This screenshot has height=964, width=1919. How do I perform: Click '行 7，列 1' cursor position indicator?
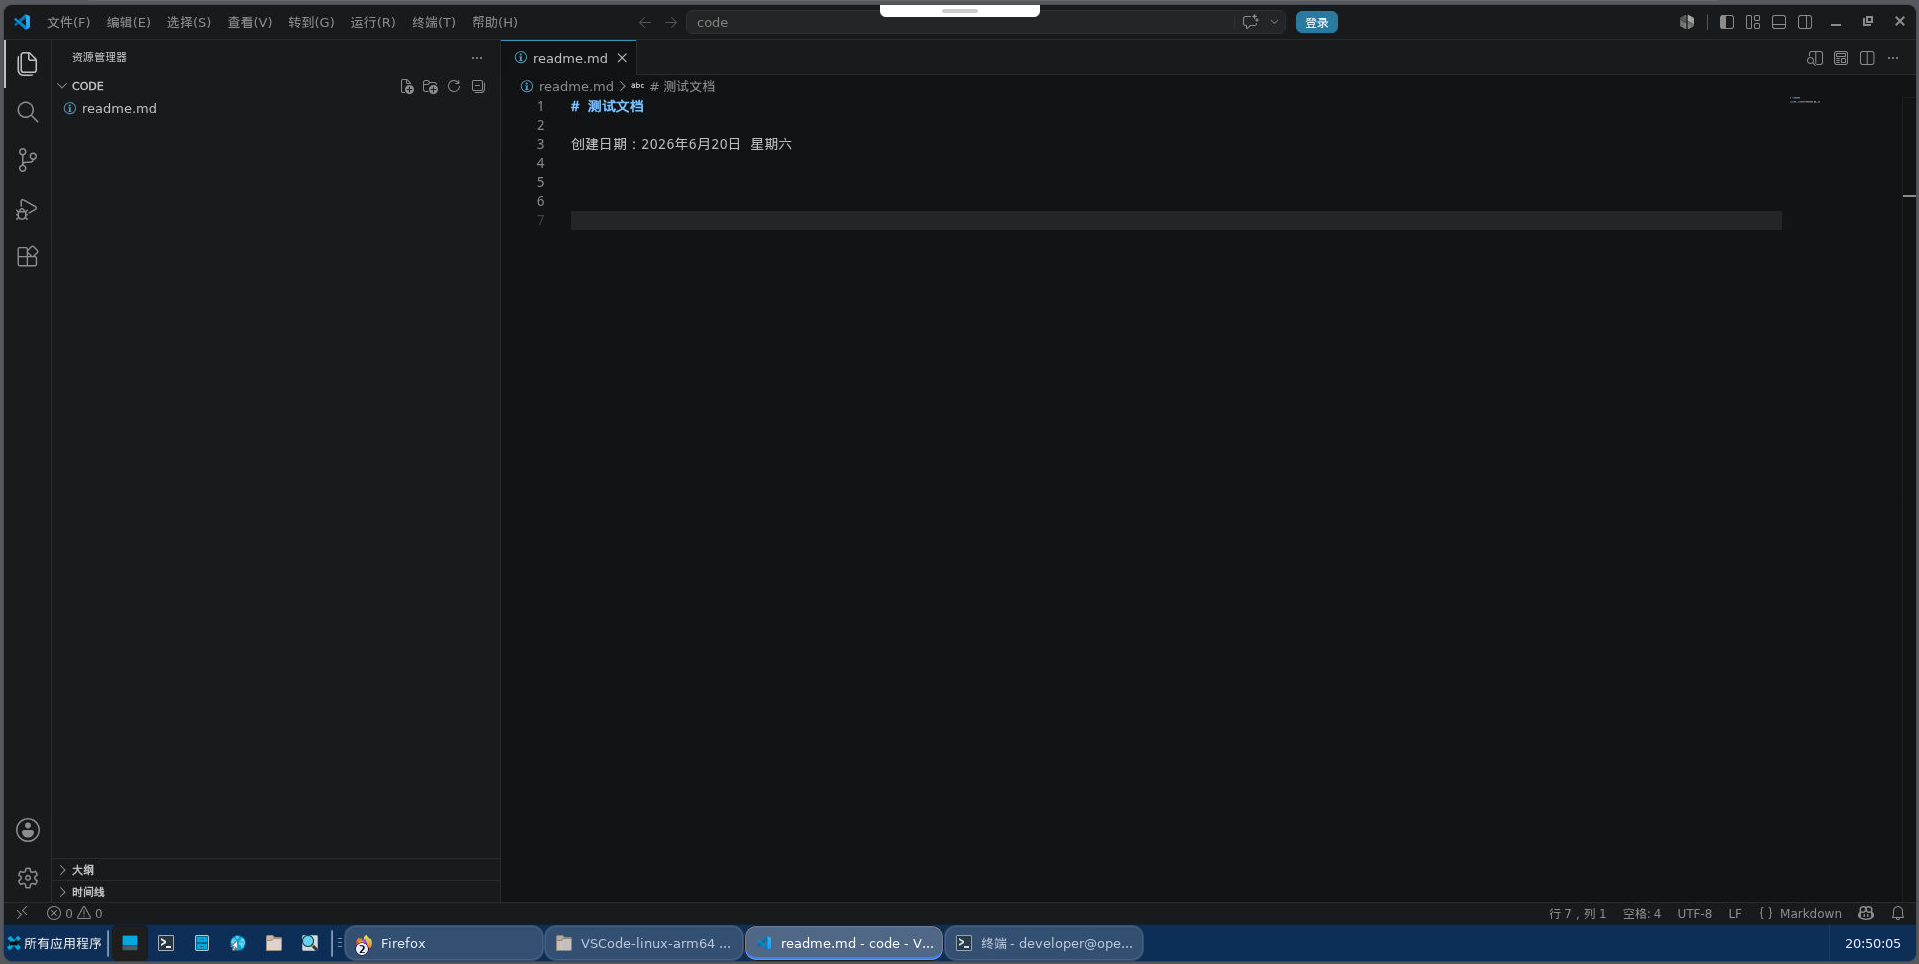click(x=1577, y=913)
